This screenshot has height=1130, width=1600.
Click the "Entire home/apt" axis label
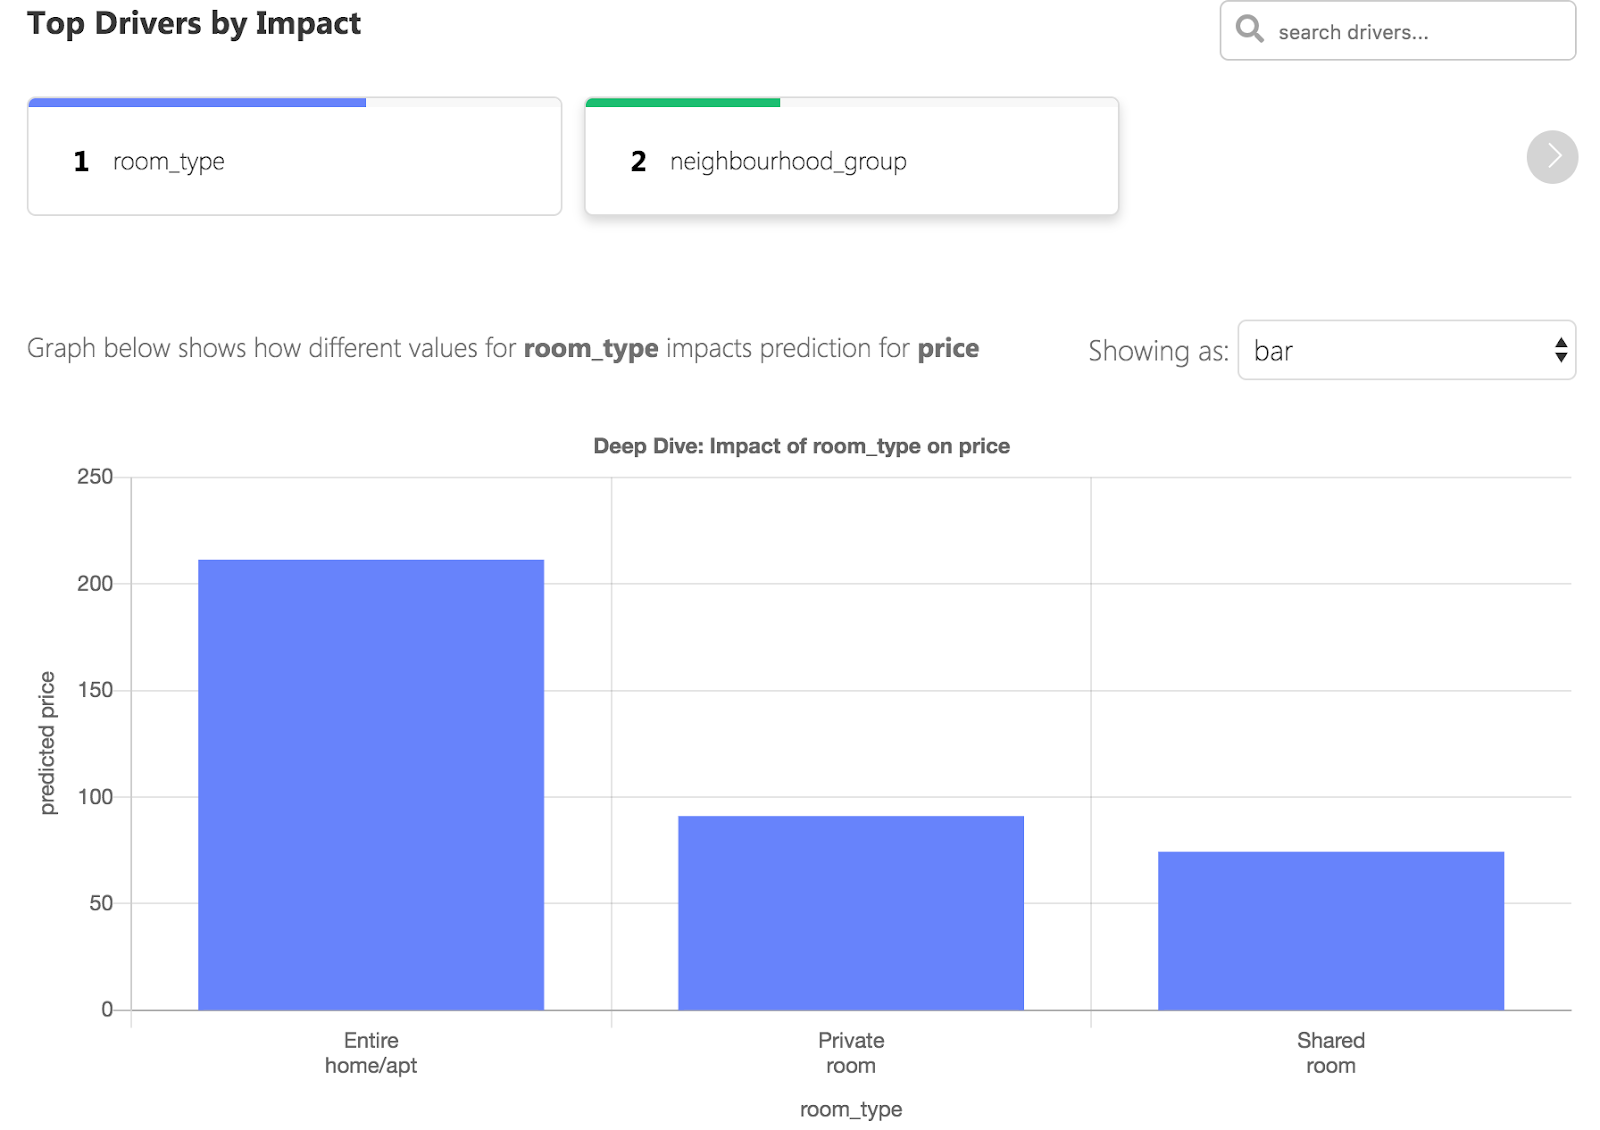pyautogui.click(x=371, y=1053)
